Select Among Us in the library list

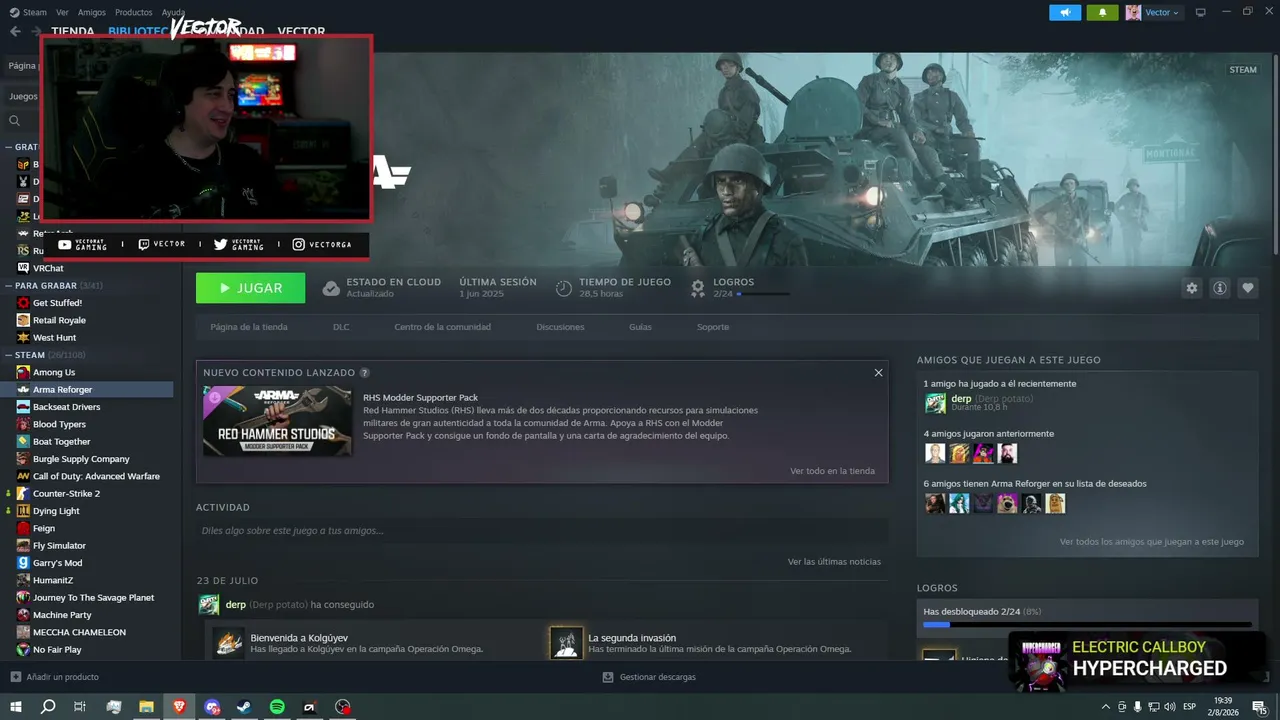(x=54, y=372)
